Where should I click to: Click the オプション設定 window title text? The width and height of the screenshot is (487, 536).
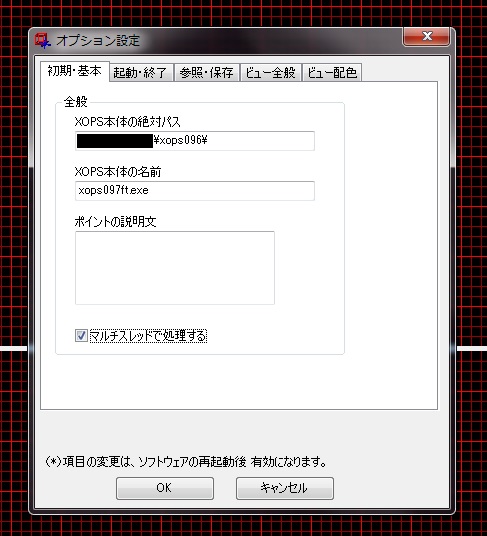point(98,40)
